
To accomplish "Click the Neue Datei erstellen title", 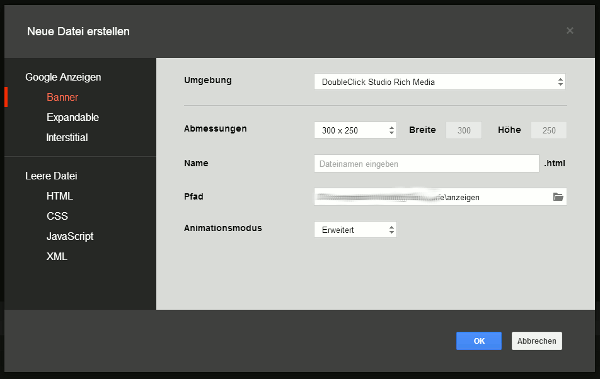I will [x=78, y=31].
